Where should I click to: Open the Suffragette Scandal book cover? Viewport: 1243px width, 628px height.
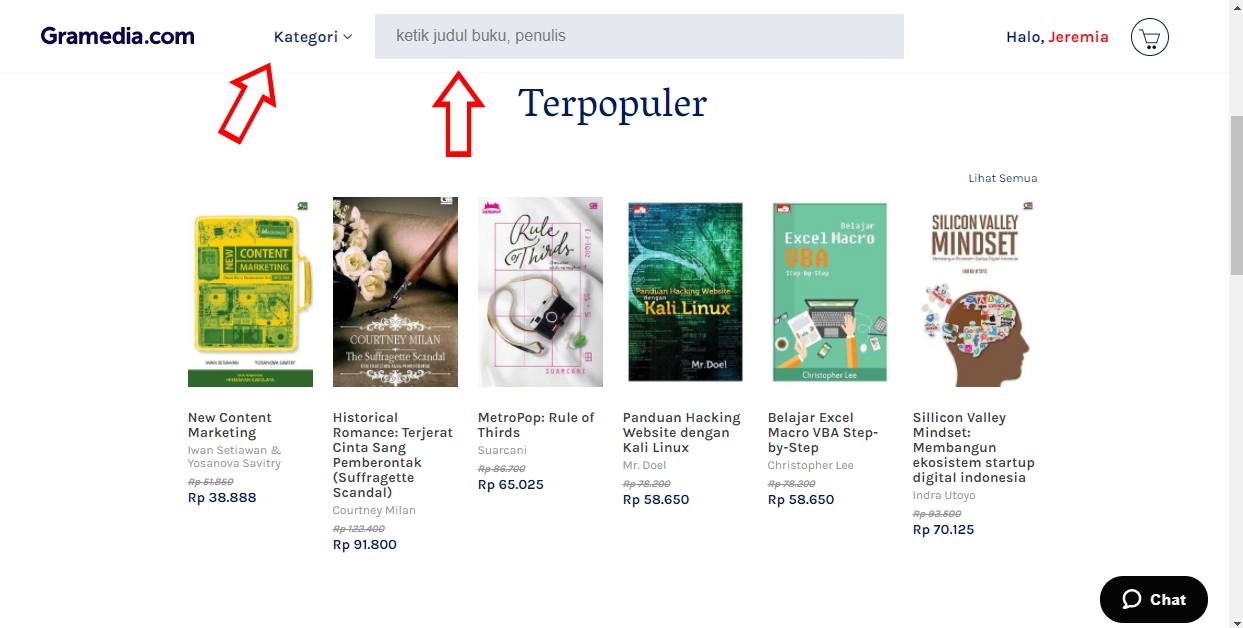click(x=395, y=292)
